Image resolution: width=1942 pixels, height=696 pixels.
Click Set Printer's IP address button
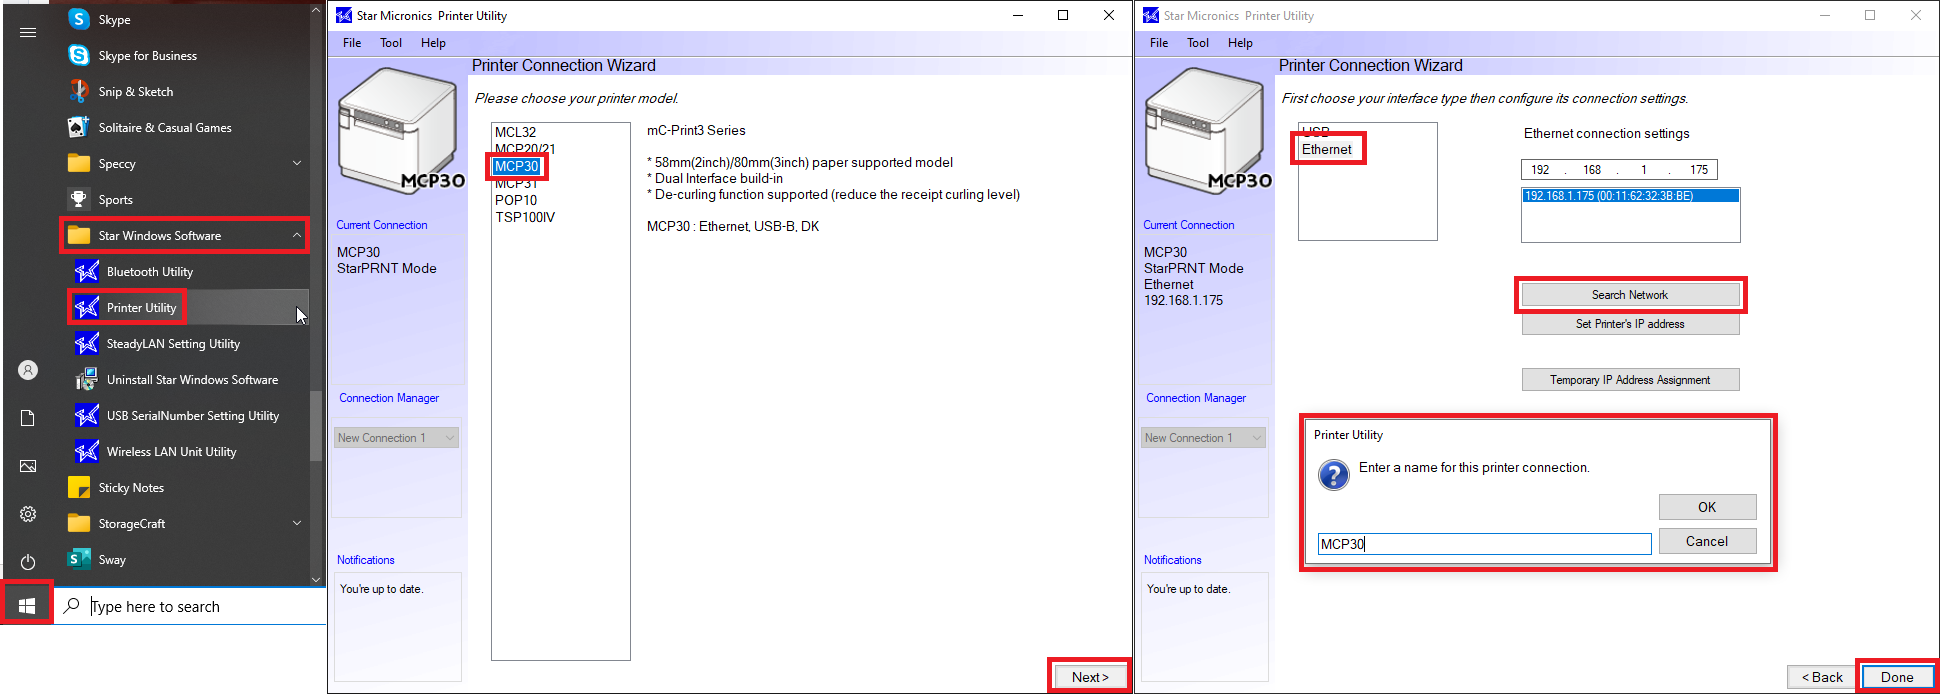click(1630, 324)
